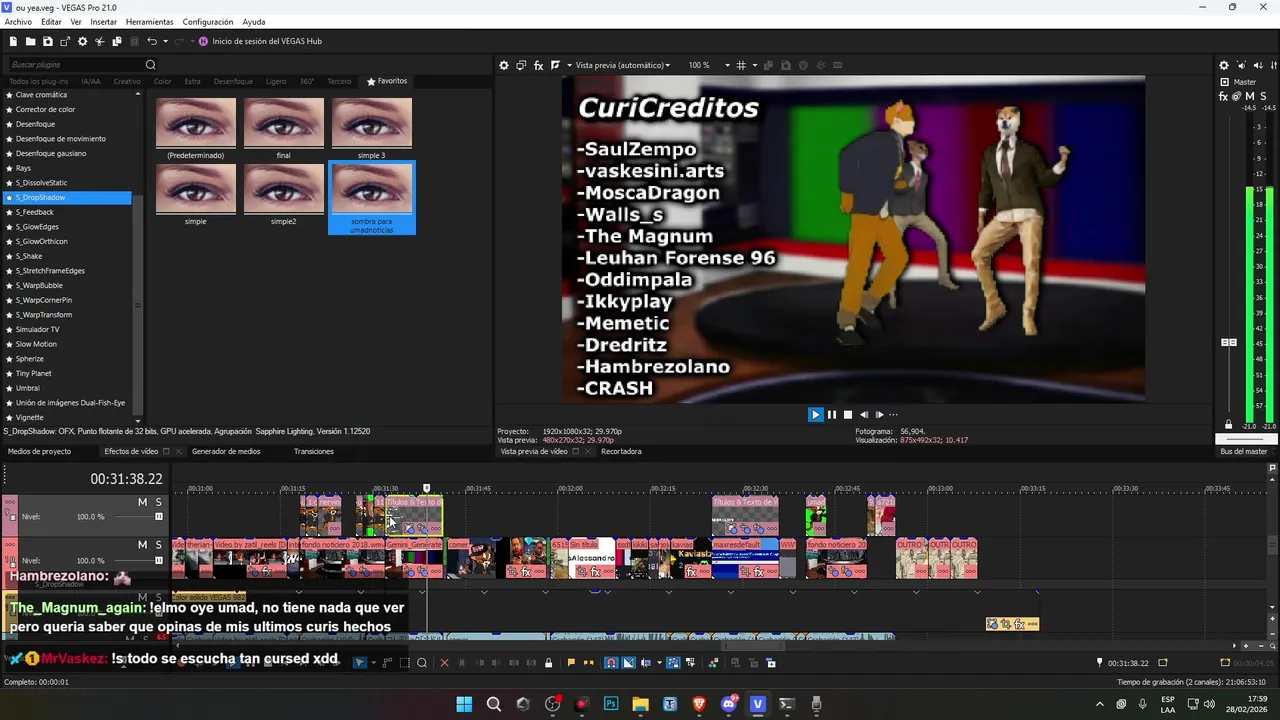
Task: Toggle auto ripple button in timeline toolbar
Action: click(646, 662)
